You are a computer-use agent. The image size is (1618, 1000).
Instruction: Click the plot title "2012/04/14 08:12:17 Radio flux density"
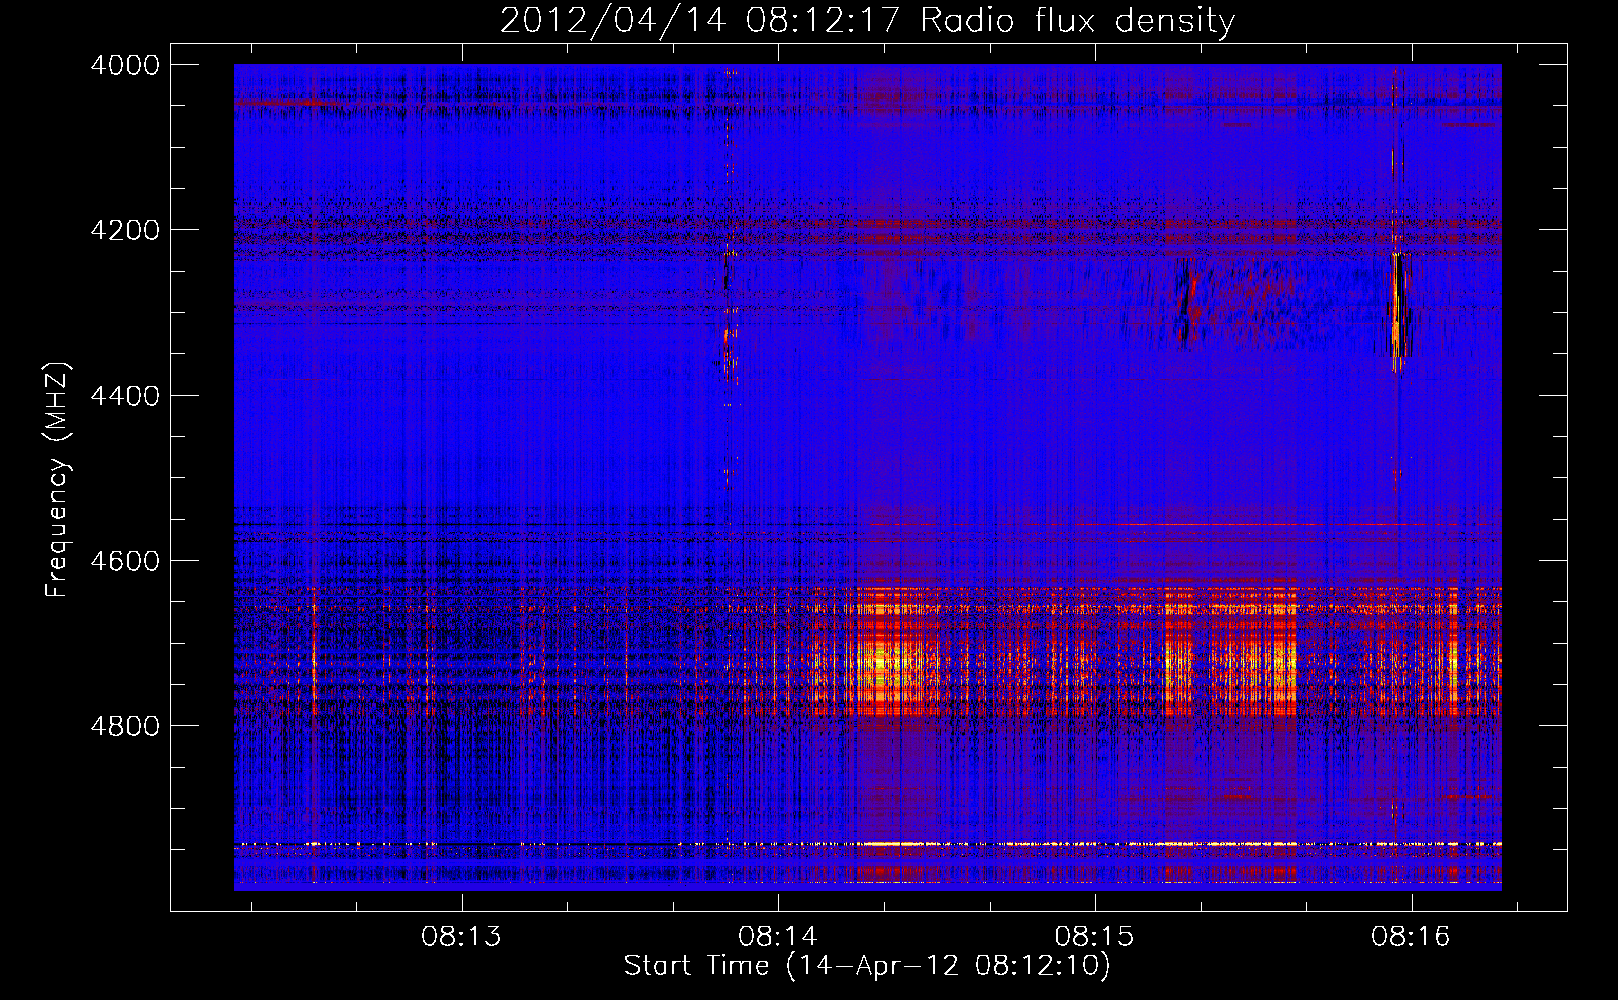point(867,21)
